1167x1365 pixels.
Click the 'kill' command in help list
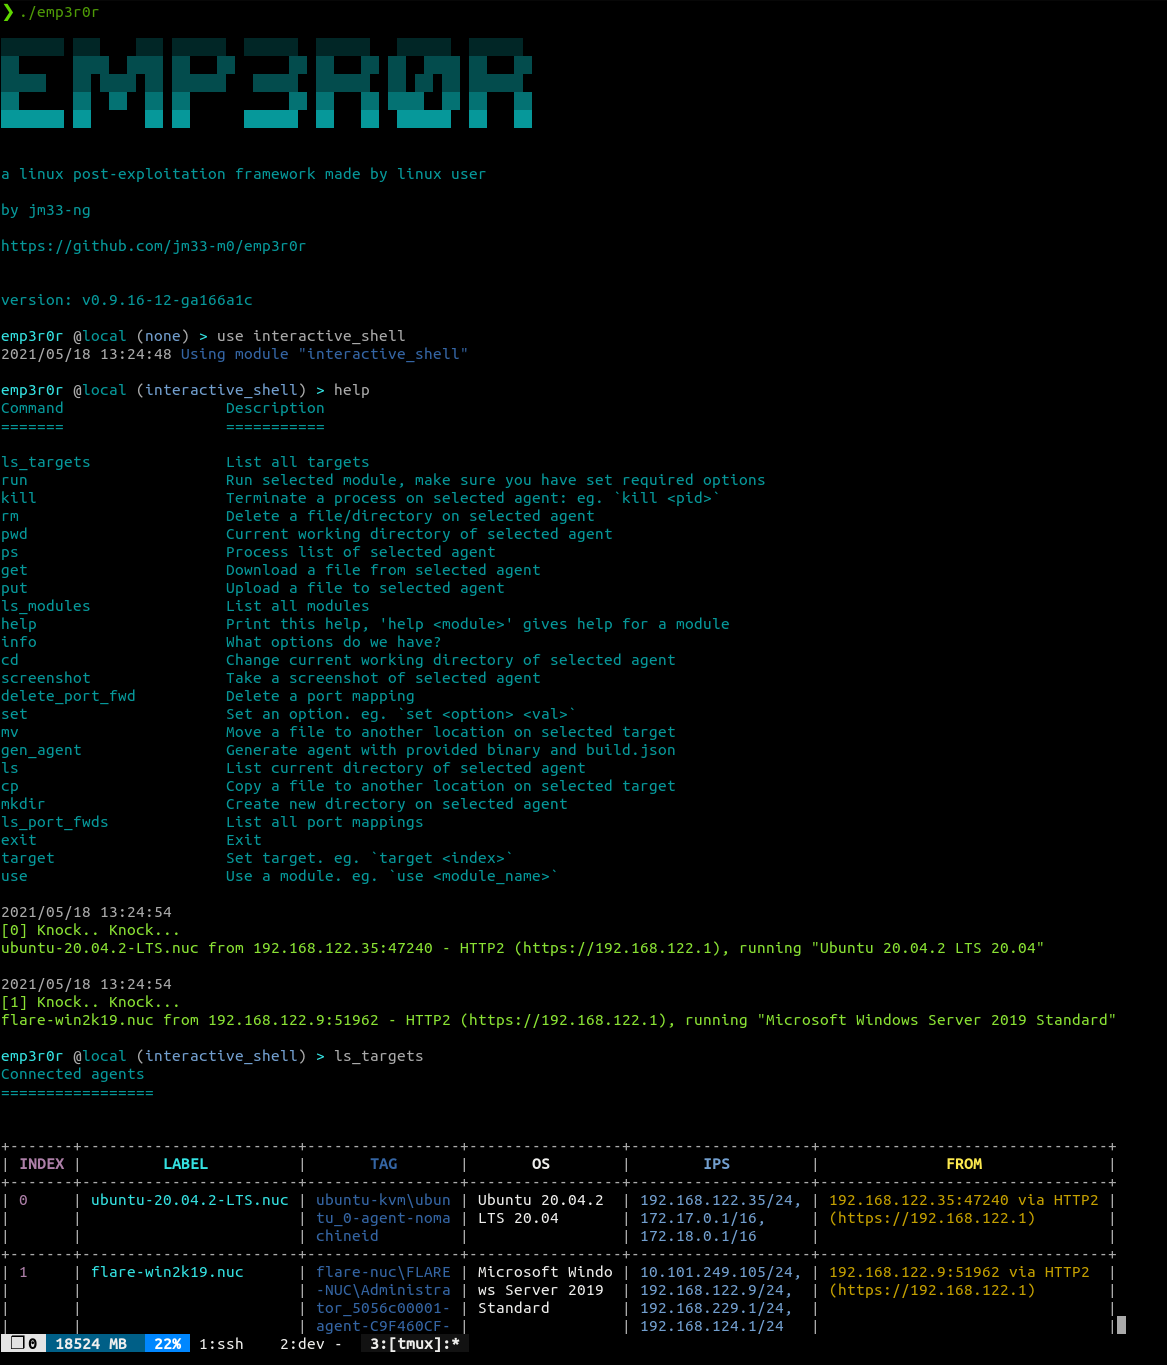pyautogui.click(x=19, y=498)
